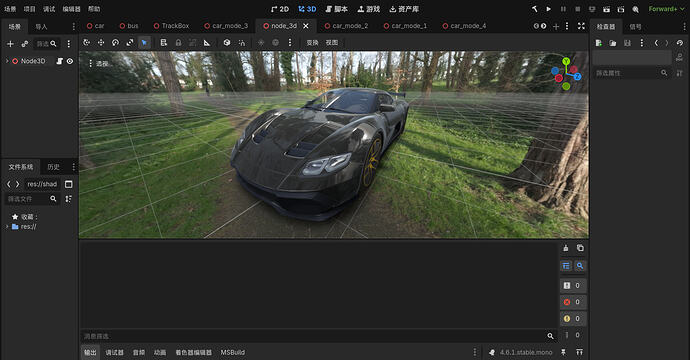Load existing resource folder icon in Inspector

(613, 43)
